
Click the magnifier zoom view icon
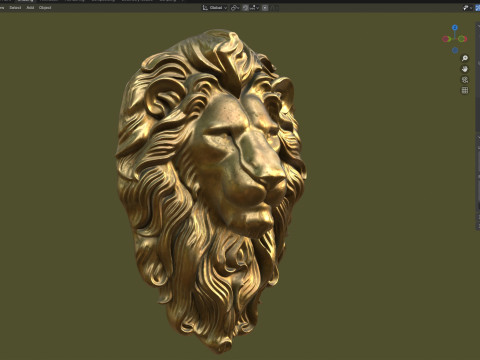pos(465,58)
